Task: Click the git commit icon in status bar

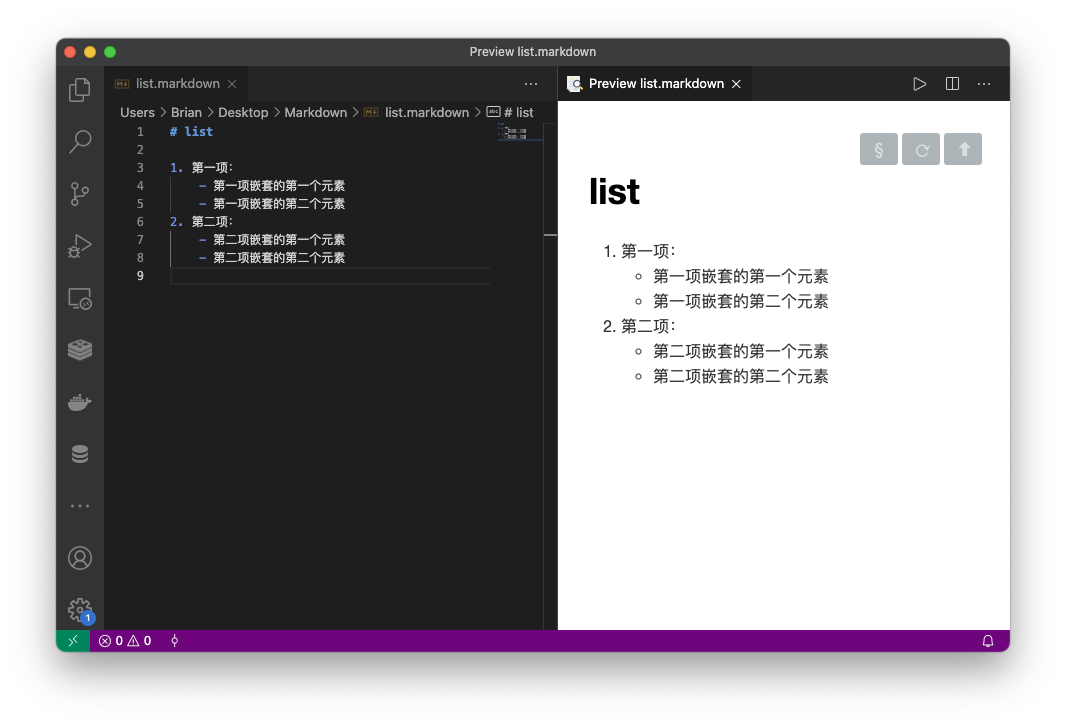Action: click(x=175, y=640)
